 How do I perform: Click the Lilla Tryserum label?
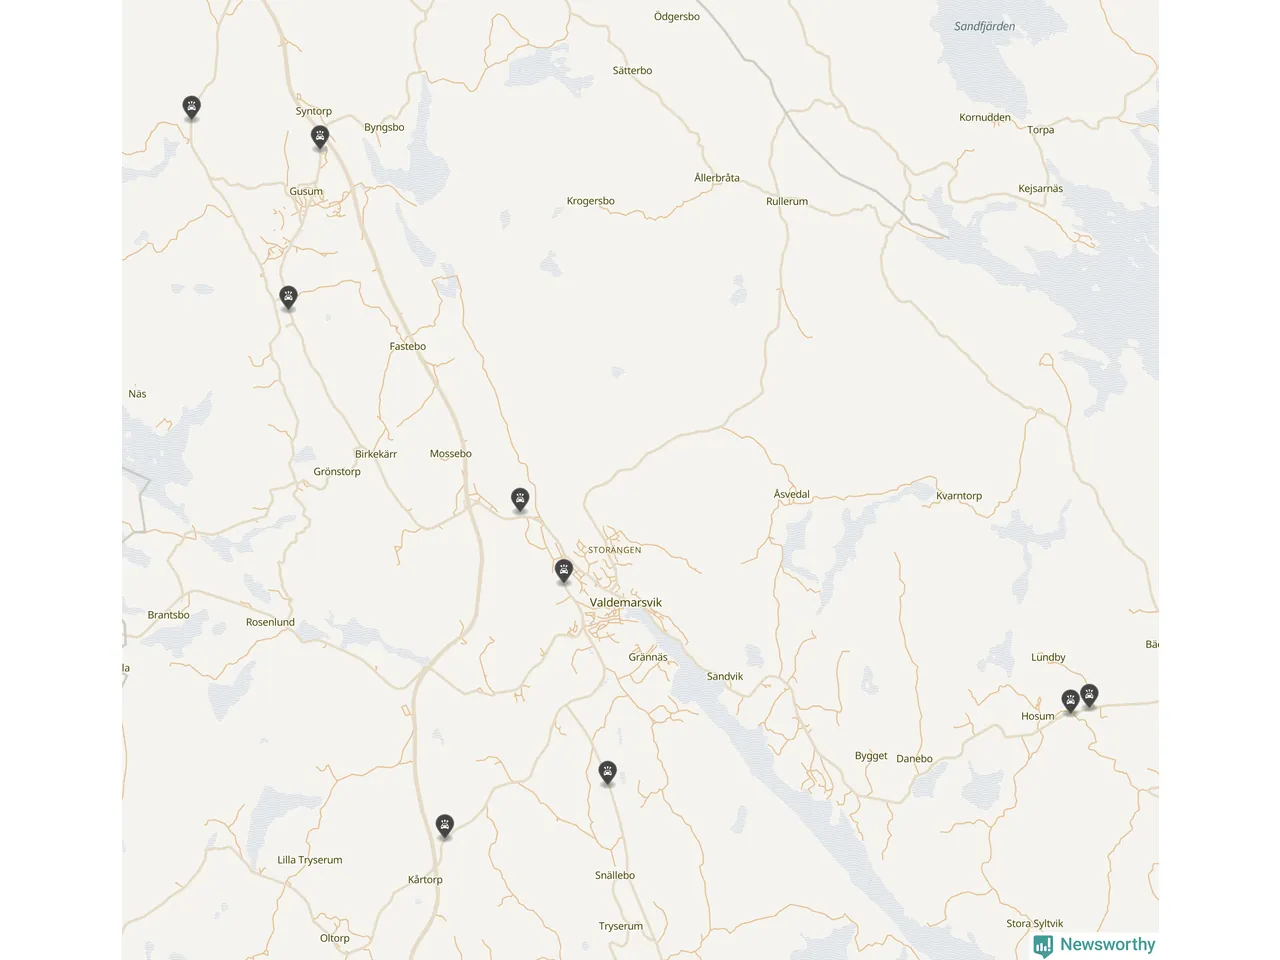[x=310, y=860]
